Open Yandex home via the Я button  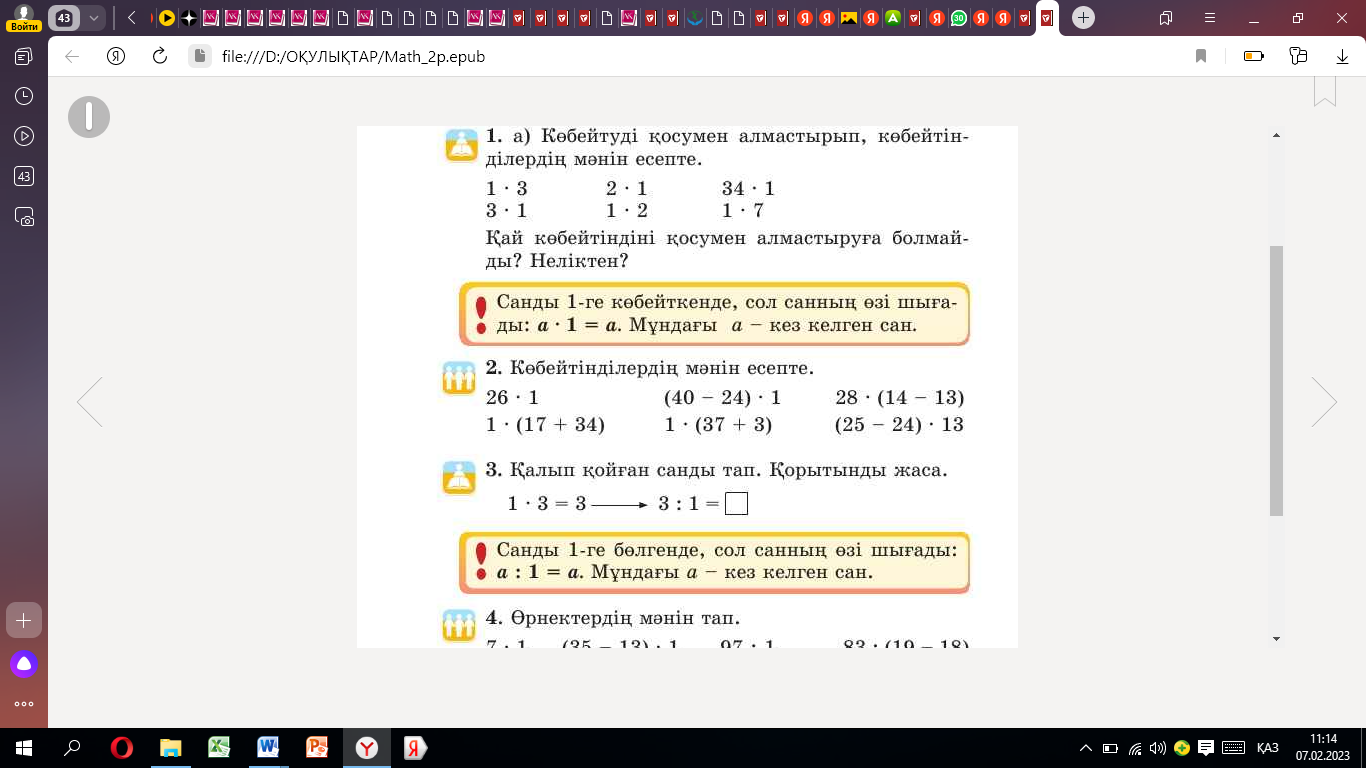115,57
